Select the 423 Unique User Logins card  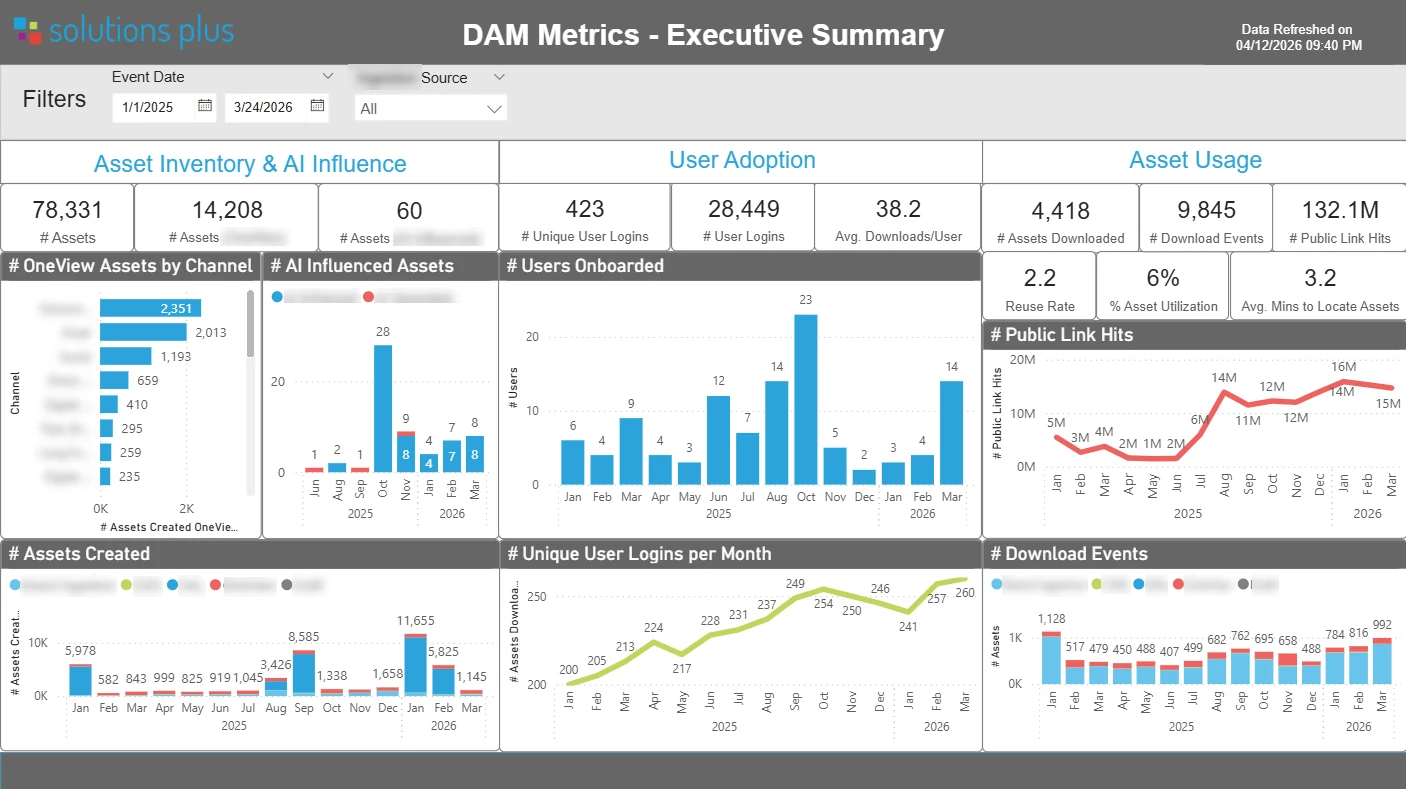coord(584,217)
